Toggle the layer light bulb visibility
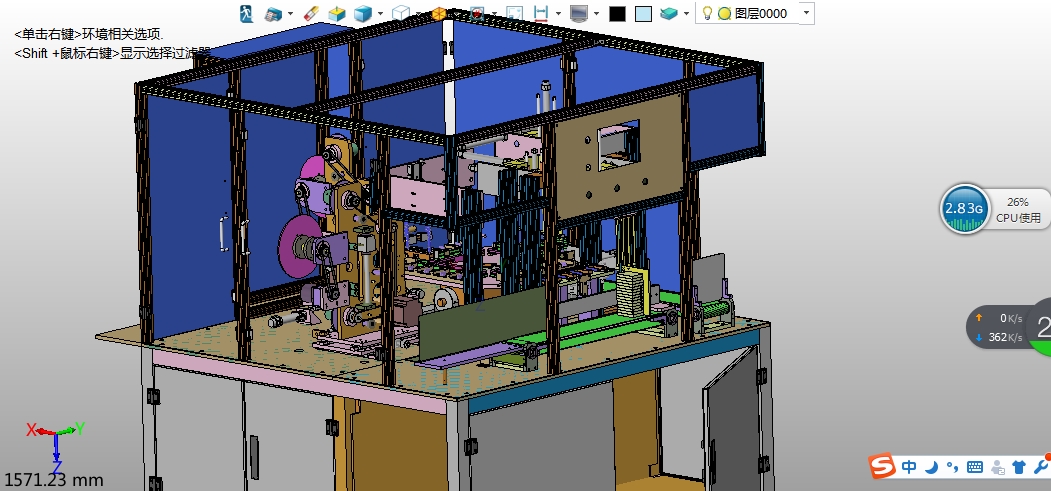This screenshot has height=491, width=1051. click(x=706, y=13)
